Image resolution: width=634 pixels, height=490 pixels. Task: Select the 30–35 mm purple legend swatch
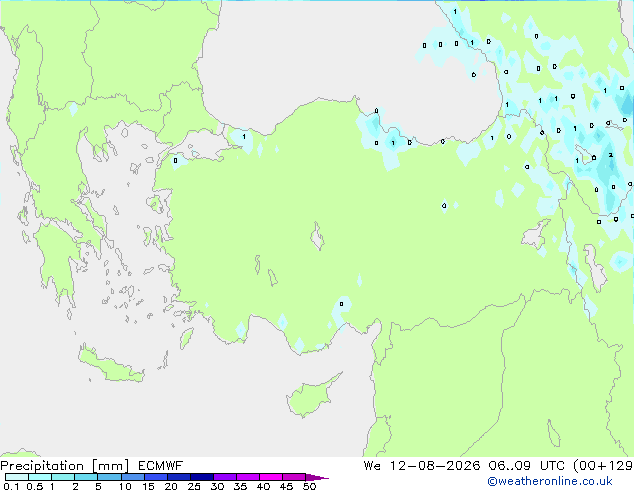pyautogui.click(x=224, y=477)
